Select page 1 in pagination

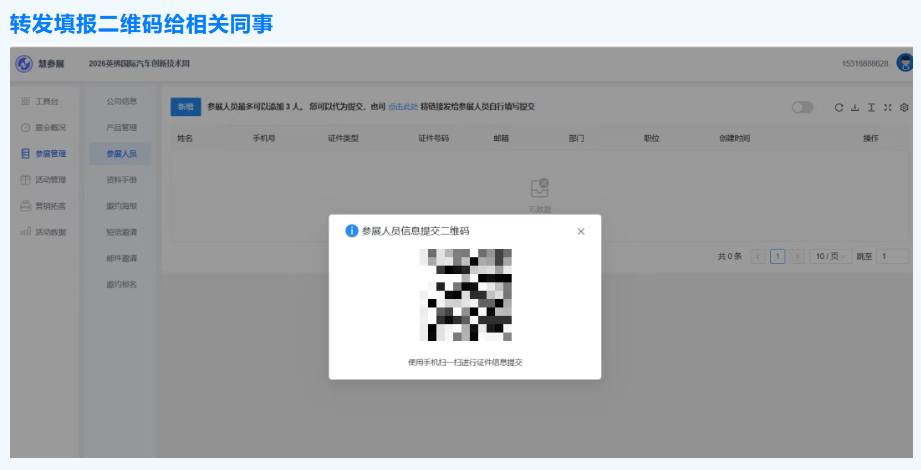tap(778, 257)
